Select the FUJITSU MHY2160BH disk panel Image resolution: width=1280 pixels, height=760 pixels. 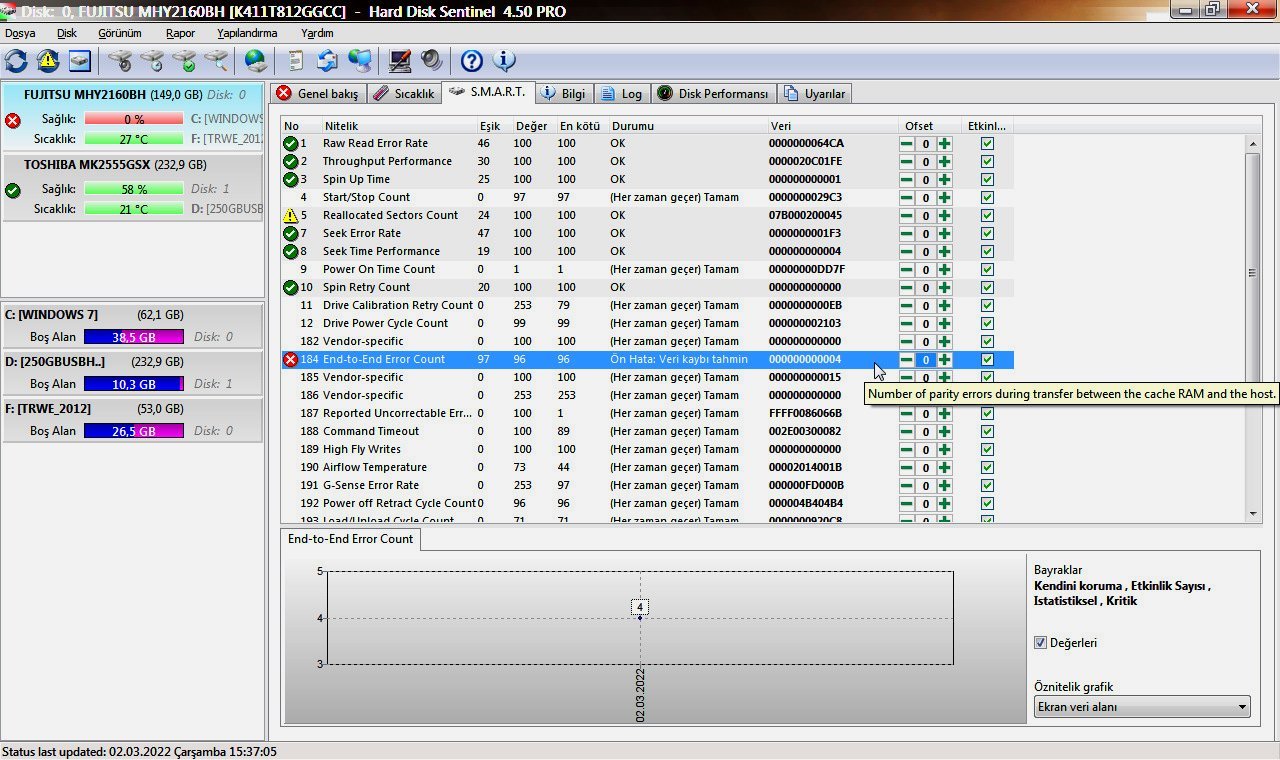tap(131, 117)
